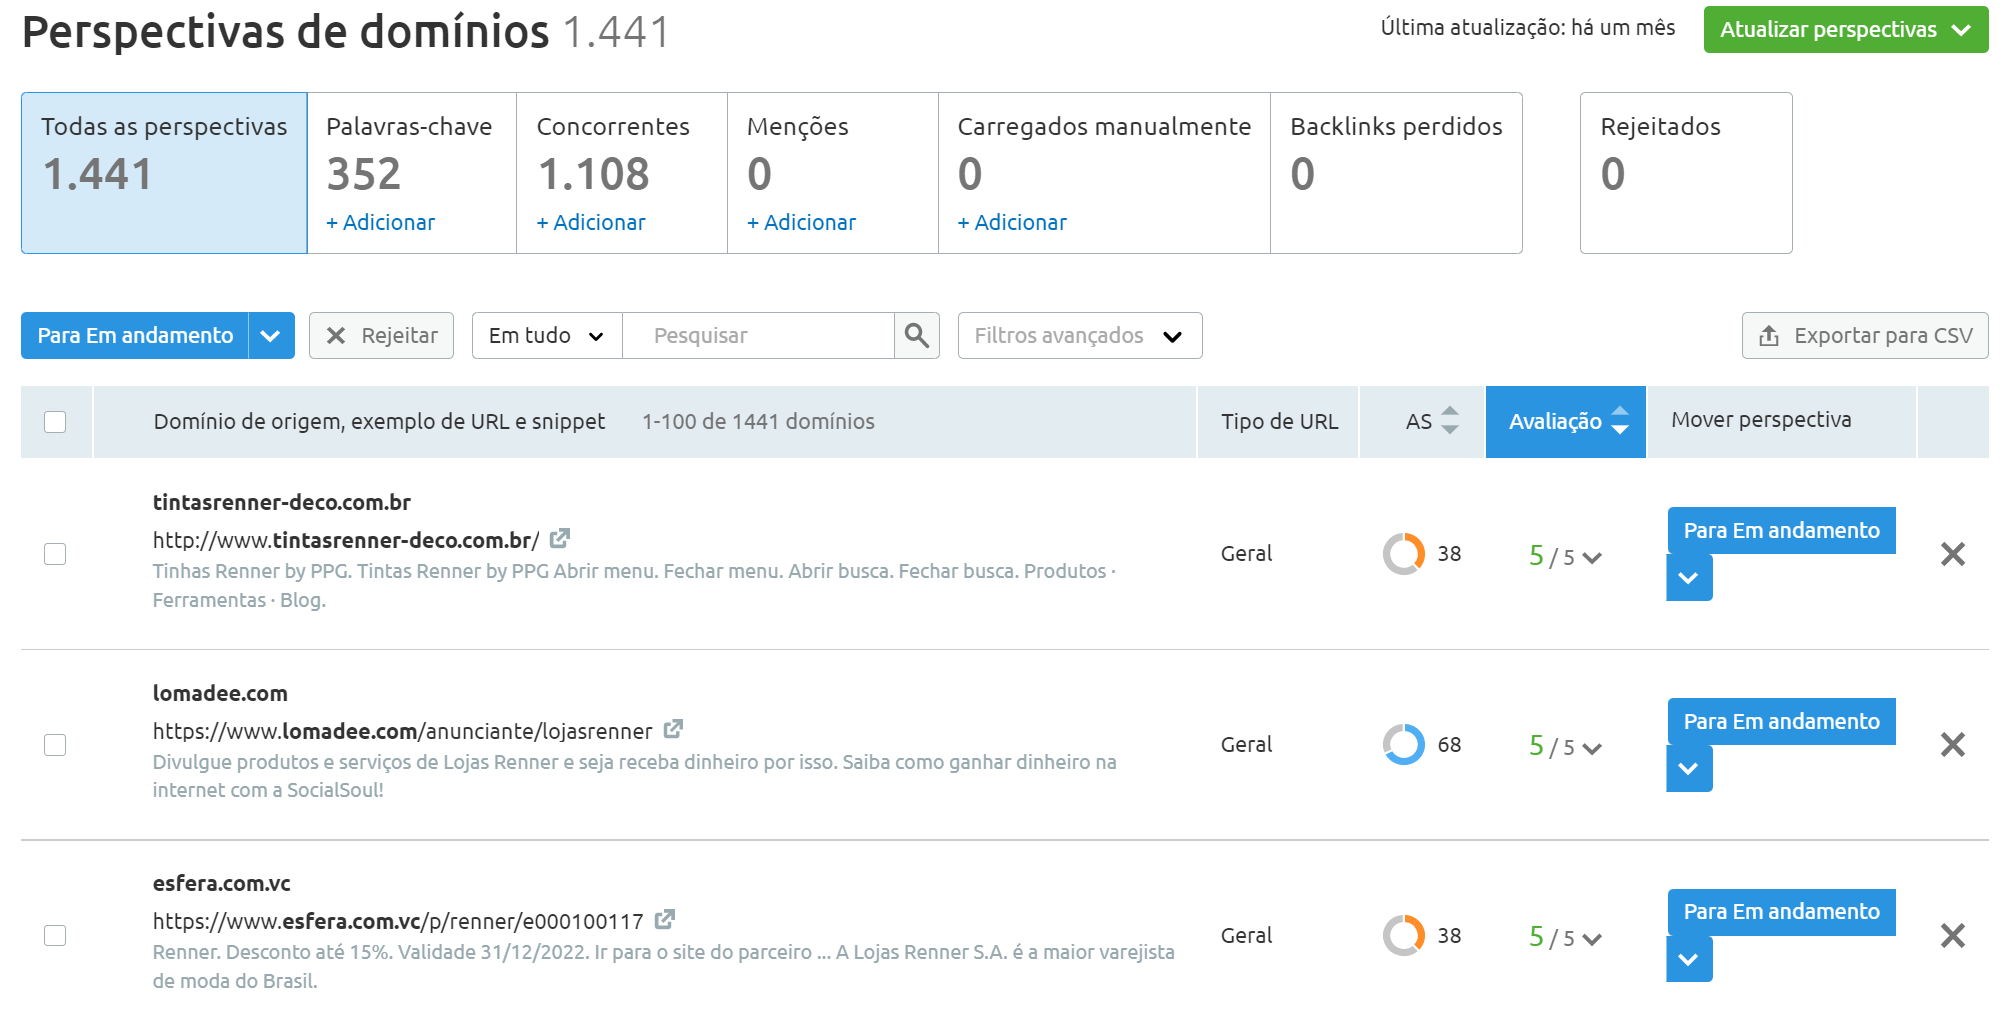Reject the lomadee.com prospect with X
This screenshot has width=2011, height=1022.
pos(1952,745)
